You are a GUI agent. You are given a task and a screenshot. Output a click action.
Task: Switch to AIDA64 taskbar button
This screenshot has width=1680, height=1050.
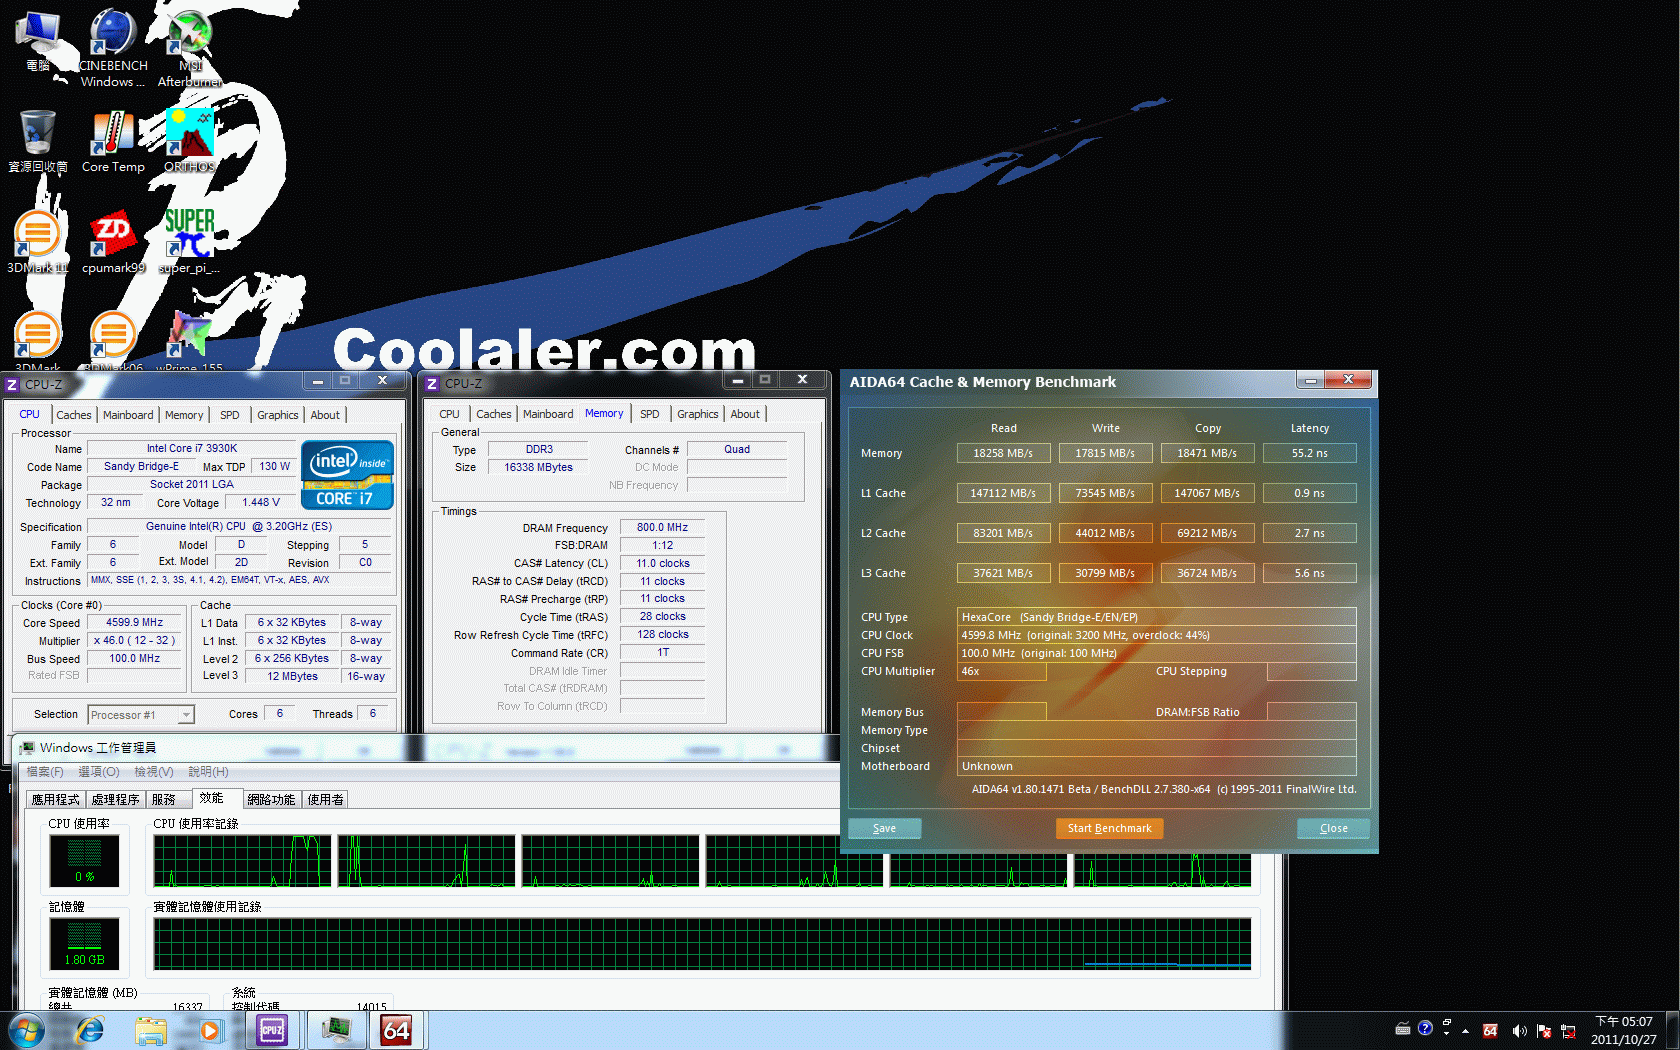click(398, 1030)
